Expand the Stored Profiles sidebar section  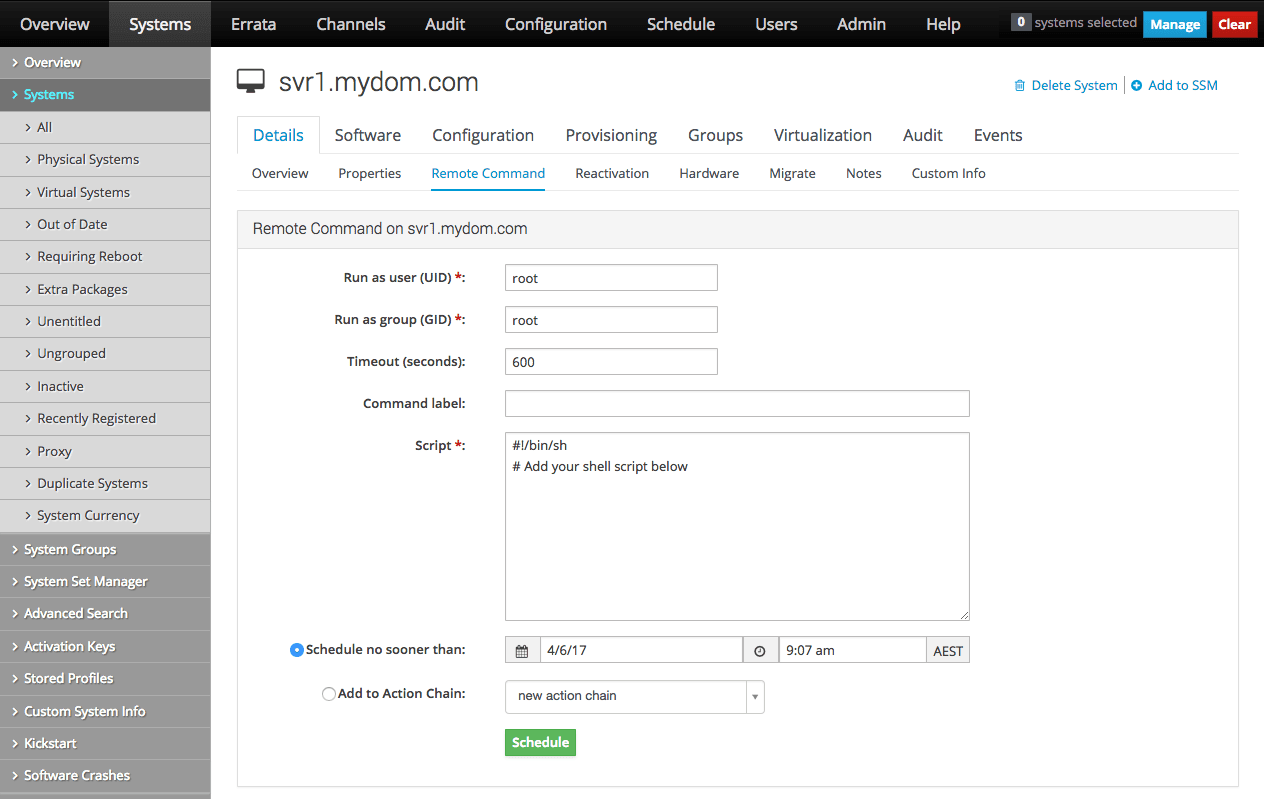[x=105, y=678]
